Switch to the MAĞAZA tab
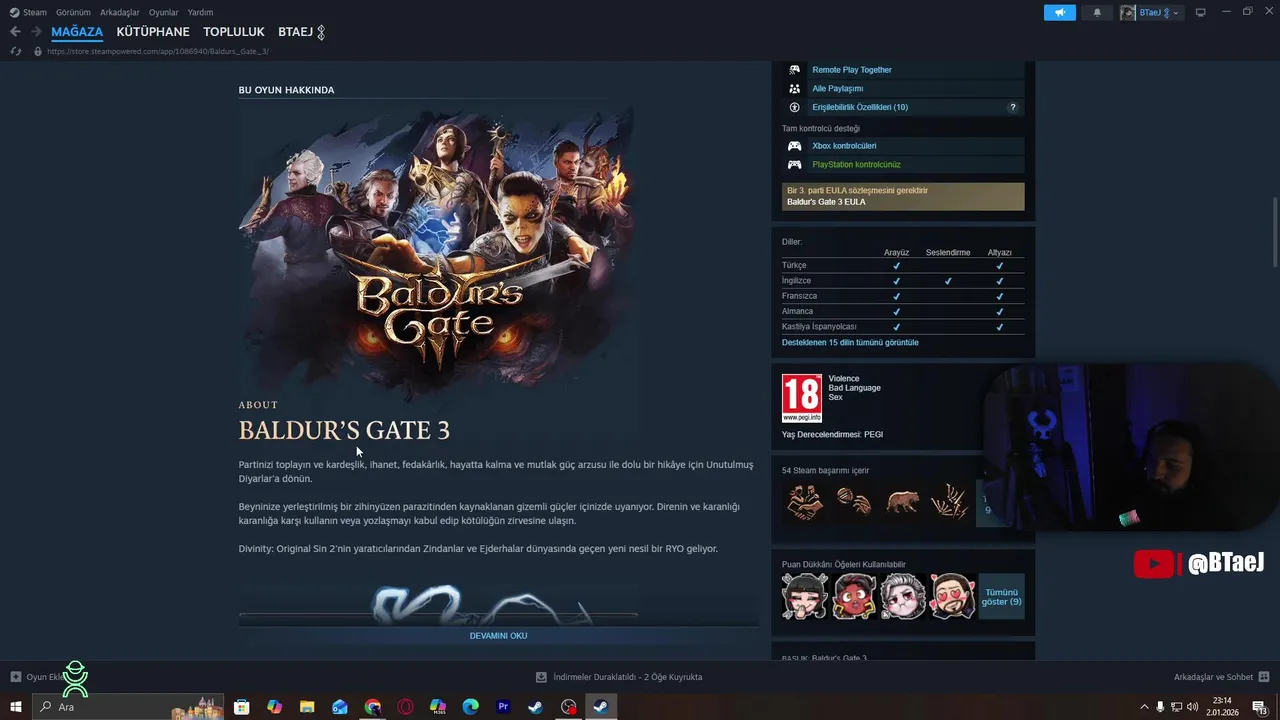The height and width of the screenshot is (720, 1280). tap(77, 32)
